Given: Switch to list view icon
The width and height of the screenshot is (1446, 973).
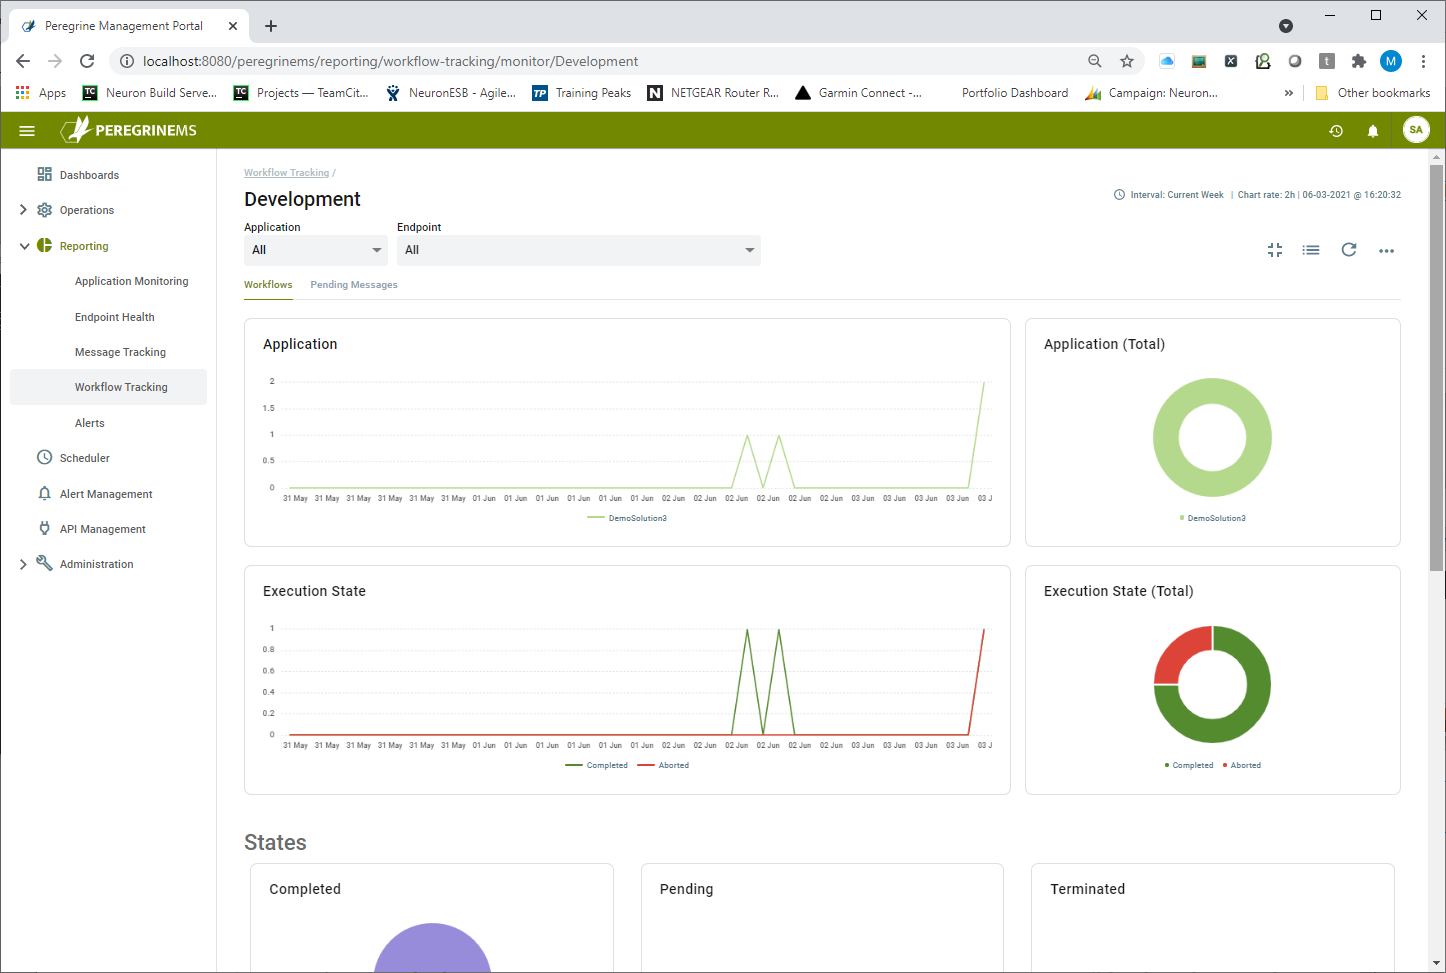Looking at the screenshot, I should (x=1311, y=250).
